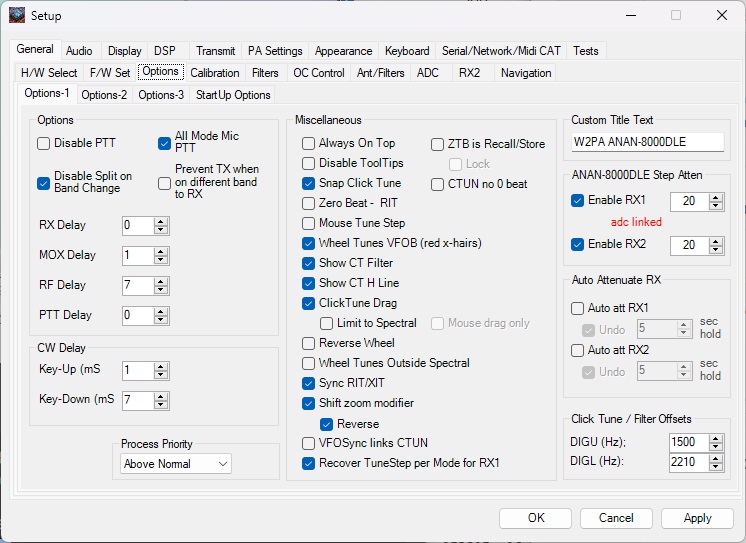The width and height of the screenshot is (746, 543).
Task: Open Serial/Network/Midi CAT tab
Action: [501, 51]
